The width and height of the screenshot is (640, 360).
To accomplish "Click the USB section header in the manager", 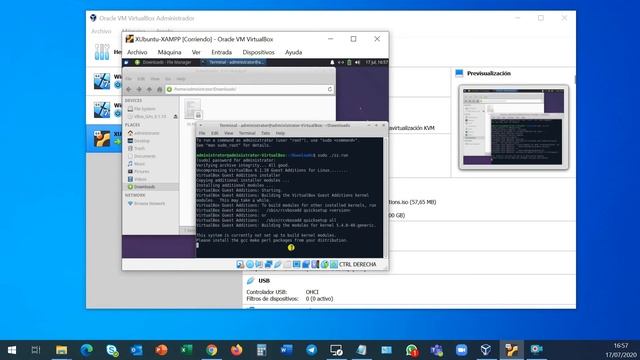I will click(264, 281).
